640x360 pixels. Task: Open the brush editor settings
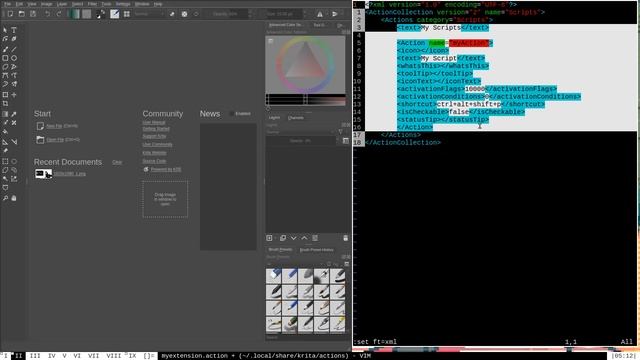[x=115, y=14]
